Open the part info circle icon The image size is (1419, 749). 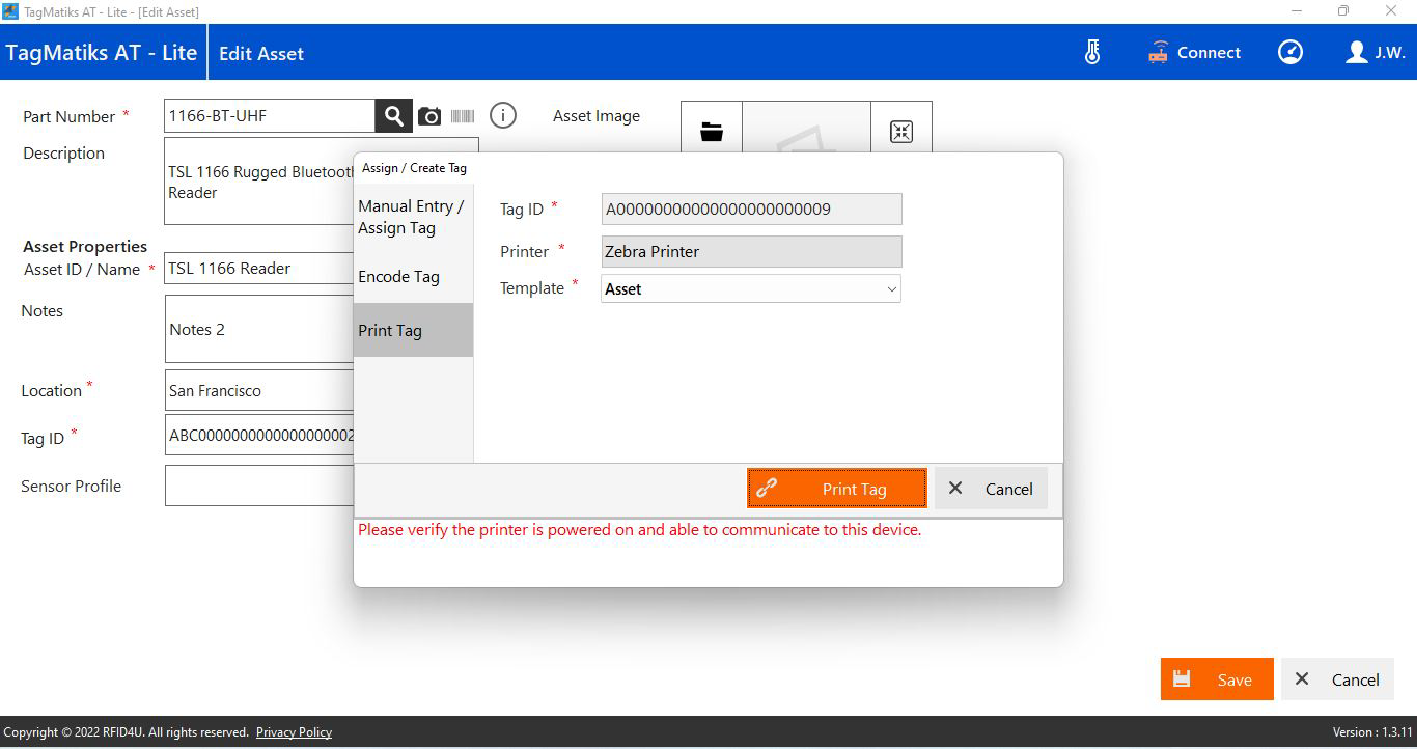(503, 116)
